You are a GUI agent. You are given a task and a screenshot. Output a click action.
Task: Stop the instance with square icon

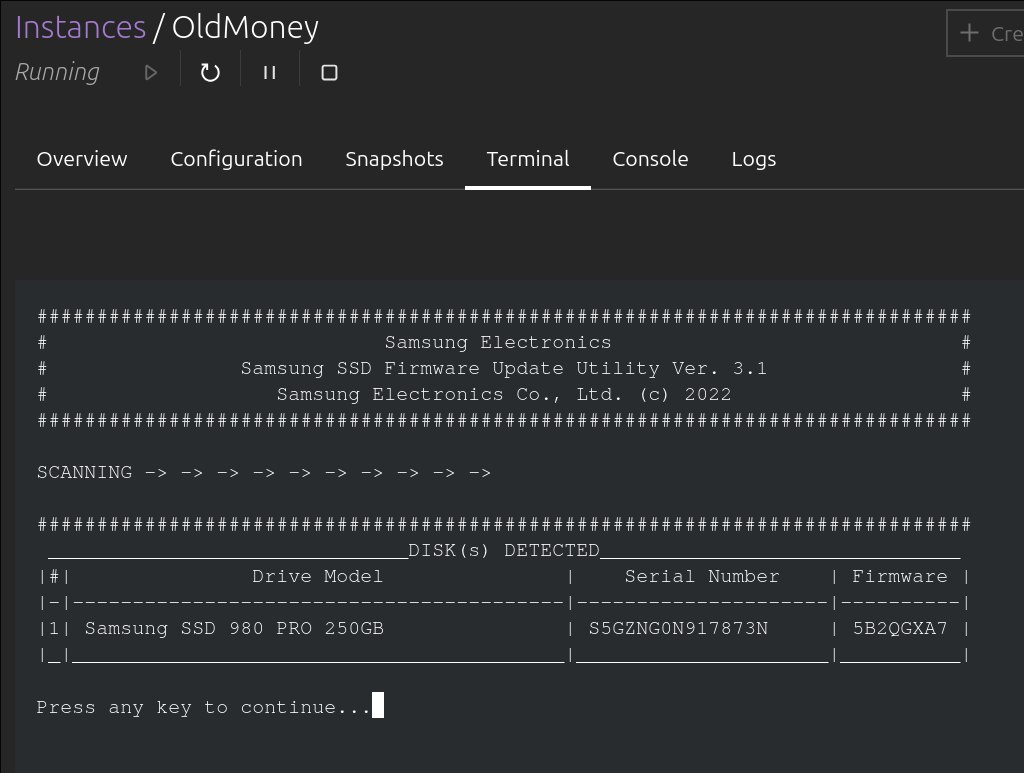[329, 72]
